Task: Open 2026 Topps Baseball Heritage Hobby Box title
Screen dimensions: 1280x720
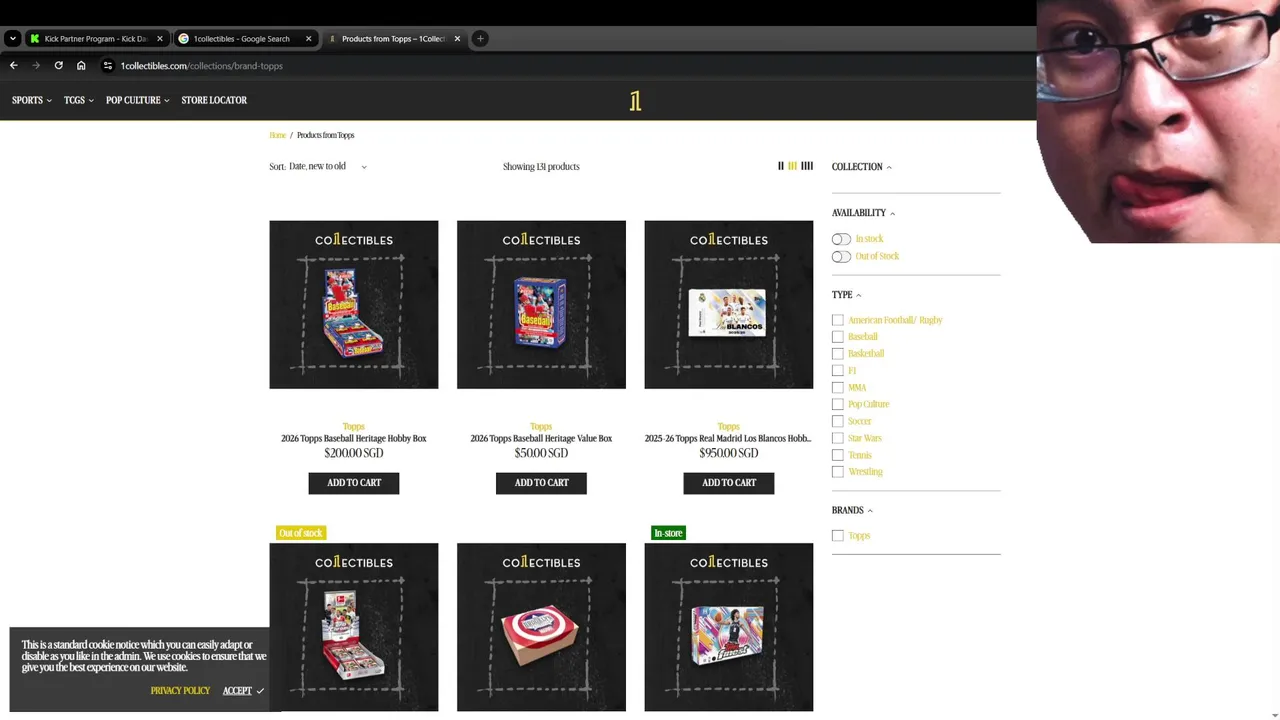Action: pyautogui.click(x=354, y=438)
